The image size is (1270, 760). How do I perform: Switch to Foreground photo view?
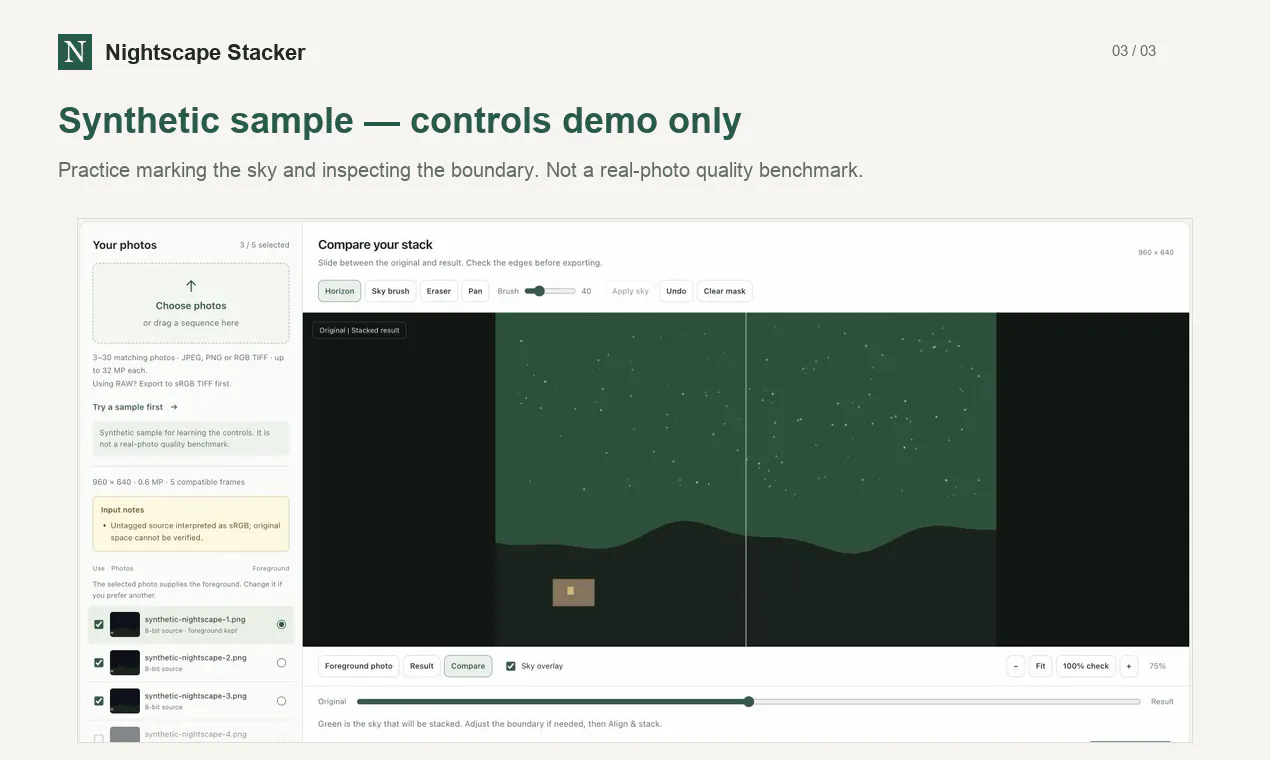tap(359, 666)
